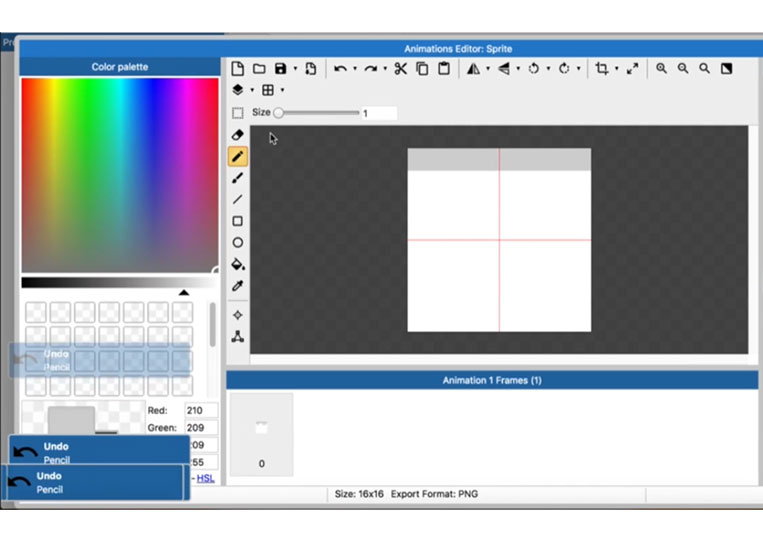Click the Resize diagonal arrows icon
Screen dimensions: 763x541
[632, 69]
